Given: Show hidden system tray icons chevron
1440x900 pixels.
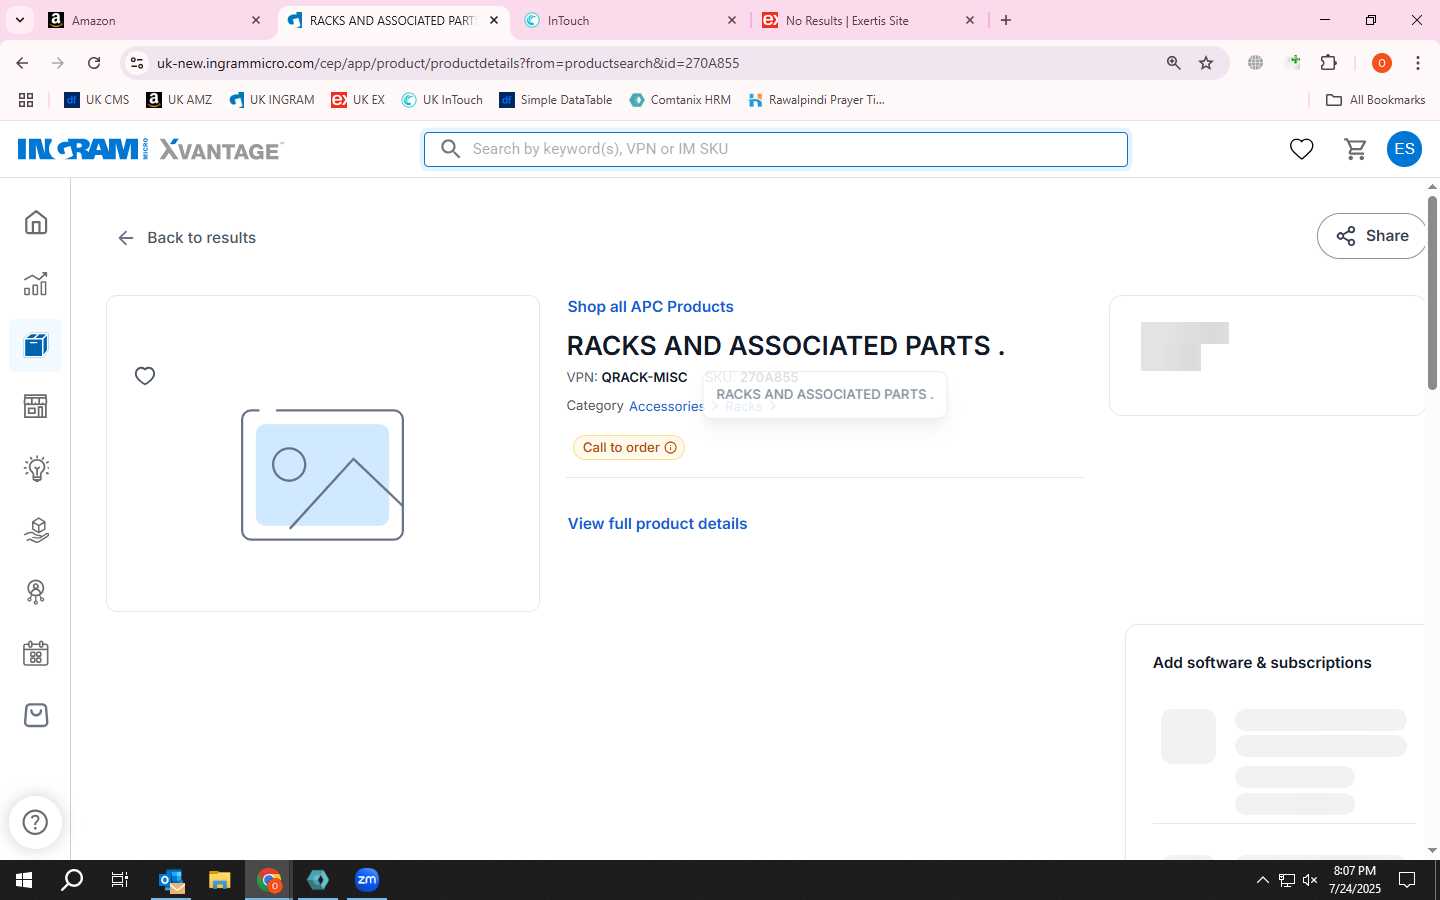Looking at the screenshot, I should (x=1262, y=880).
